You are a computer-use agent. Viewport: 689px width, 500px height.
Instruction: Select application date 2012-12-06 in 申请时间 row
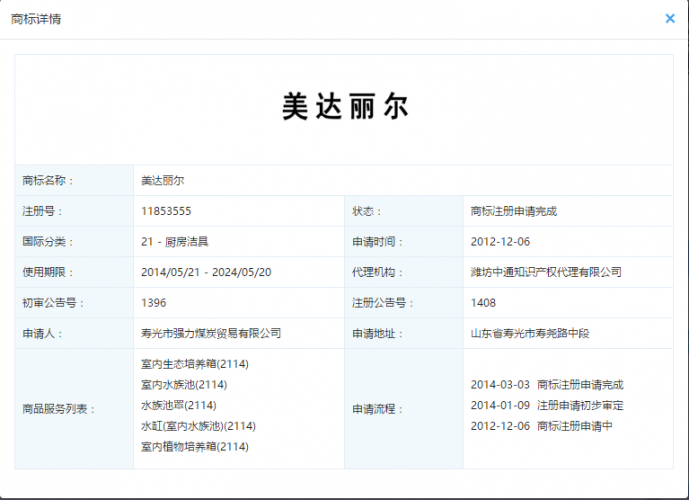tap(500, 242)
